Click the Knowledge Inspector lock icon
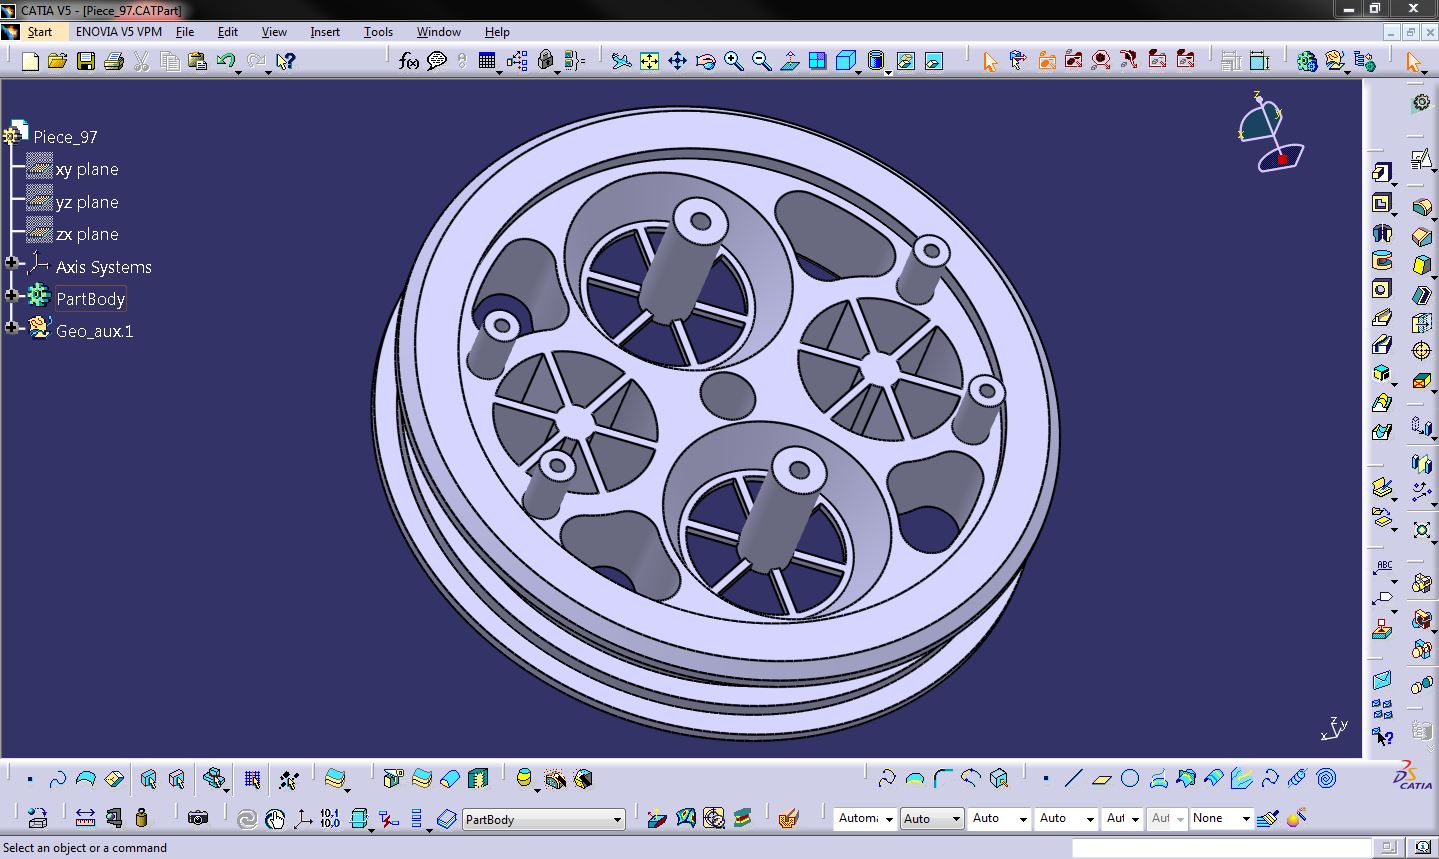This screenshot has height=859, width=1439. 545,62
